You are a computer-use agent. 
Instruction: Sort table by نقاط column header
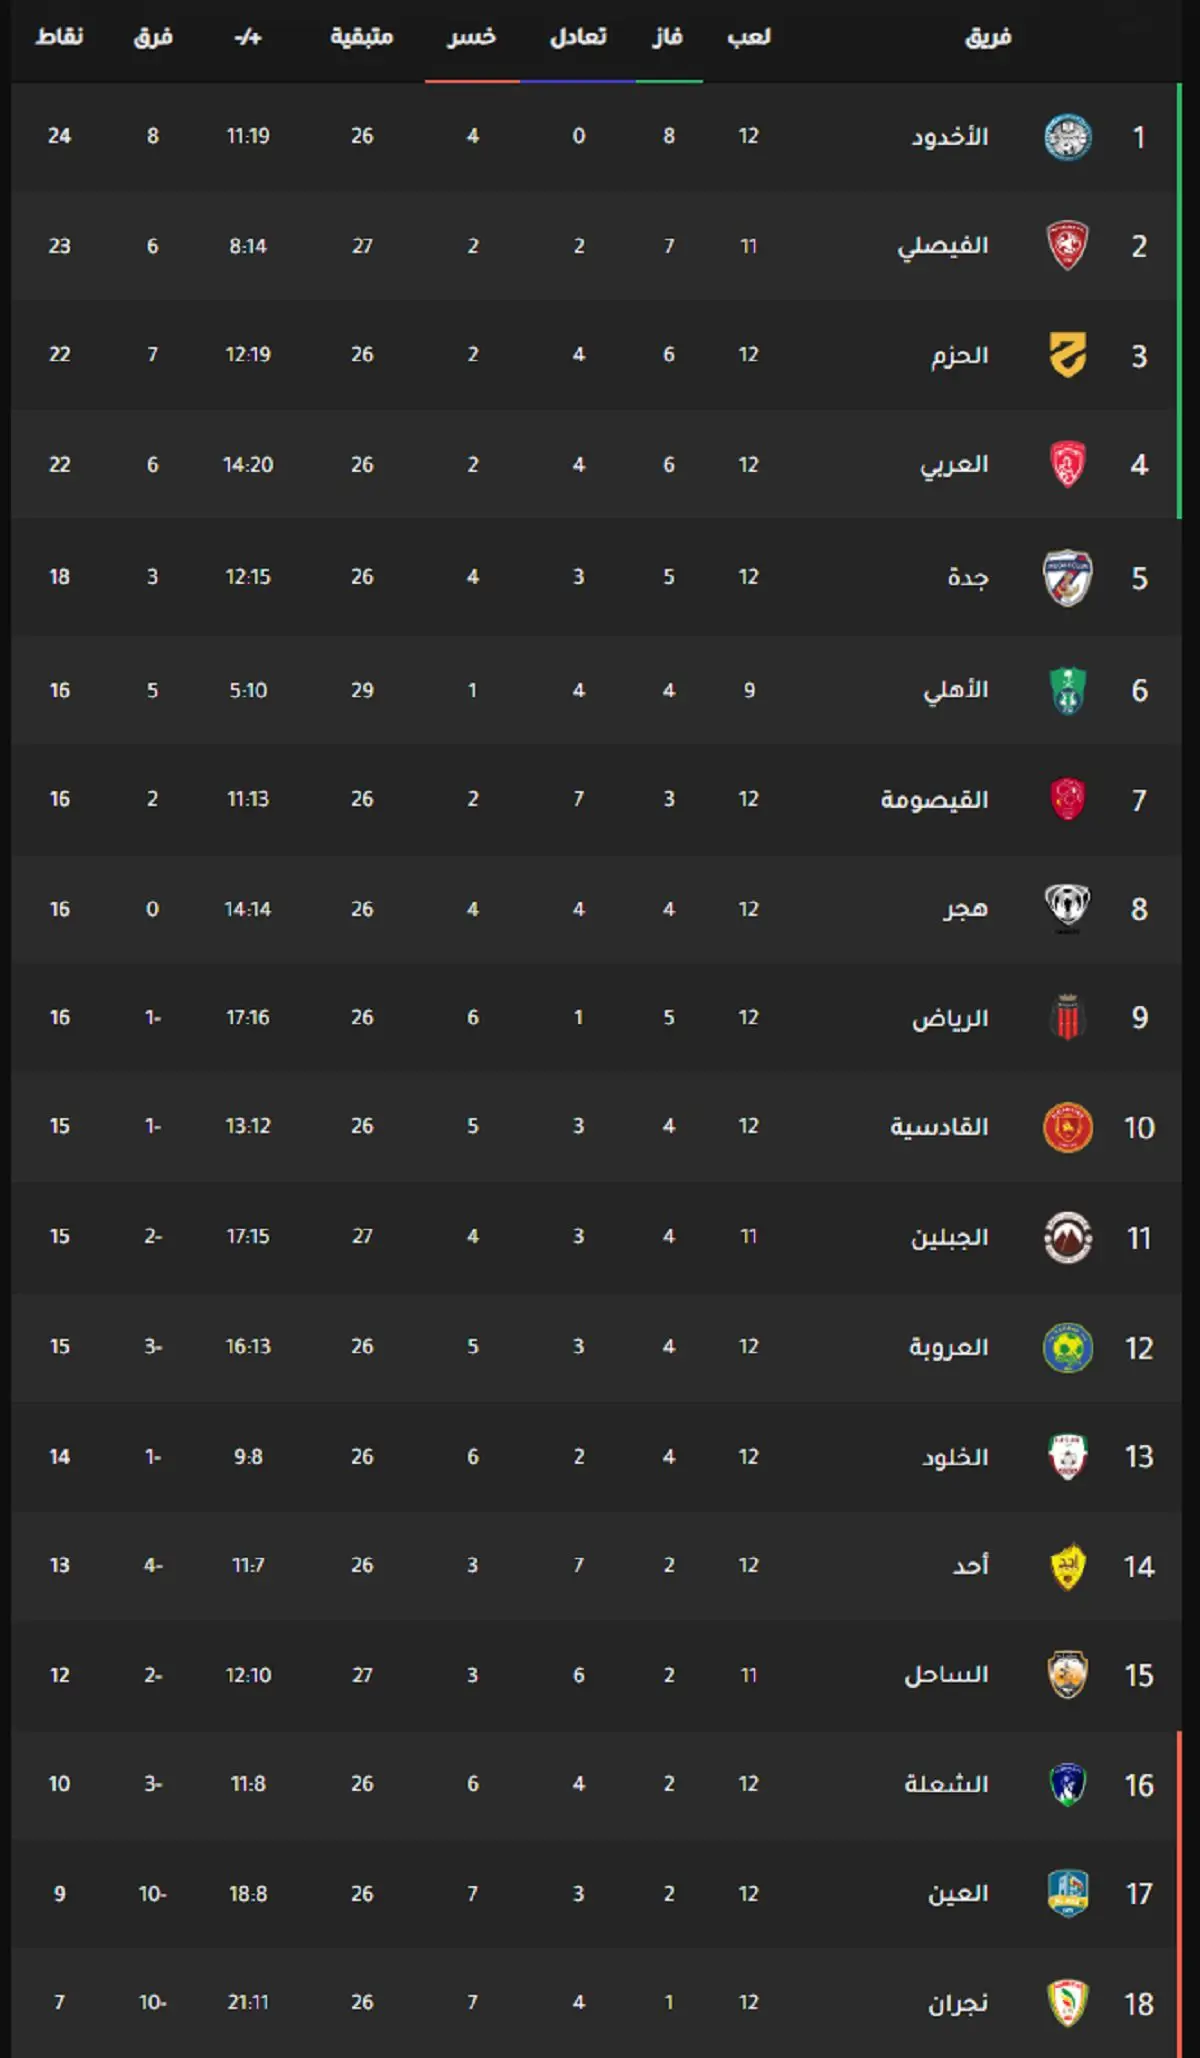pyautogui.click(x=59, y=37)
